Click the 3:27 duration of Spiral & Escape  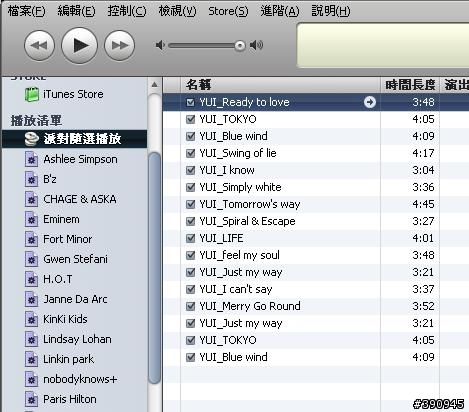423,221
